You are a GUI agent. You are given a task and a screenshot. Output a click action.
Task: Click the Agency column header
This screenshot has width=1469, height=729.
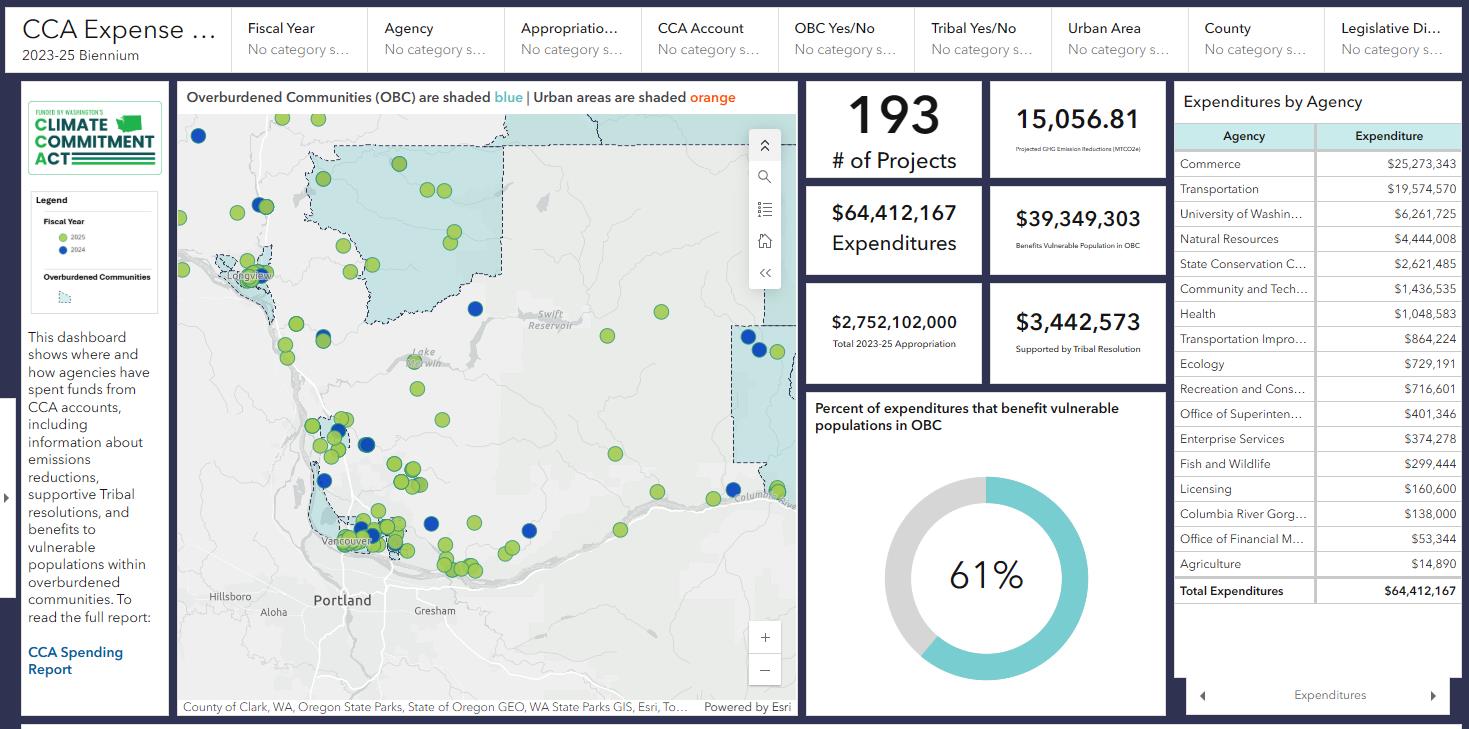pyautogui.click(x=1244, y=136)
